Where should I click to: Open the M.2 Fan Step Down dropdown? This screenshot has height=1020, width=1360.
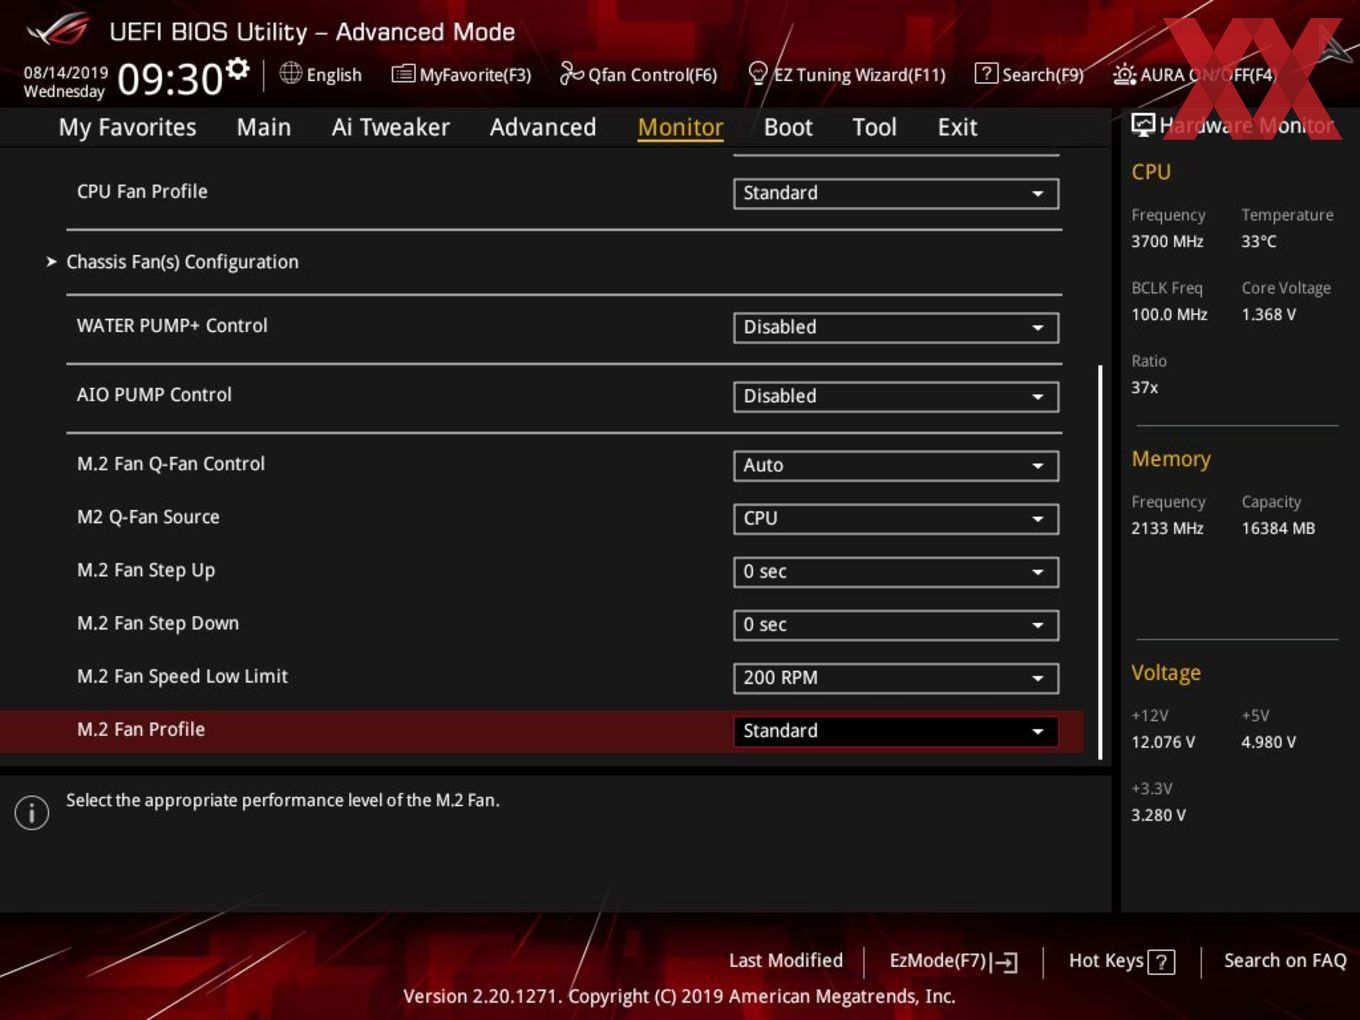coord(895,624)
